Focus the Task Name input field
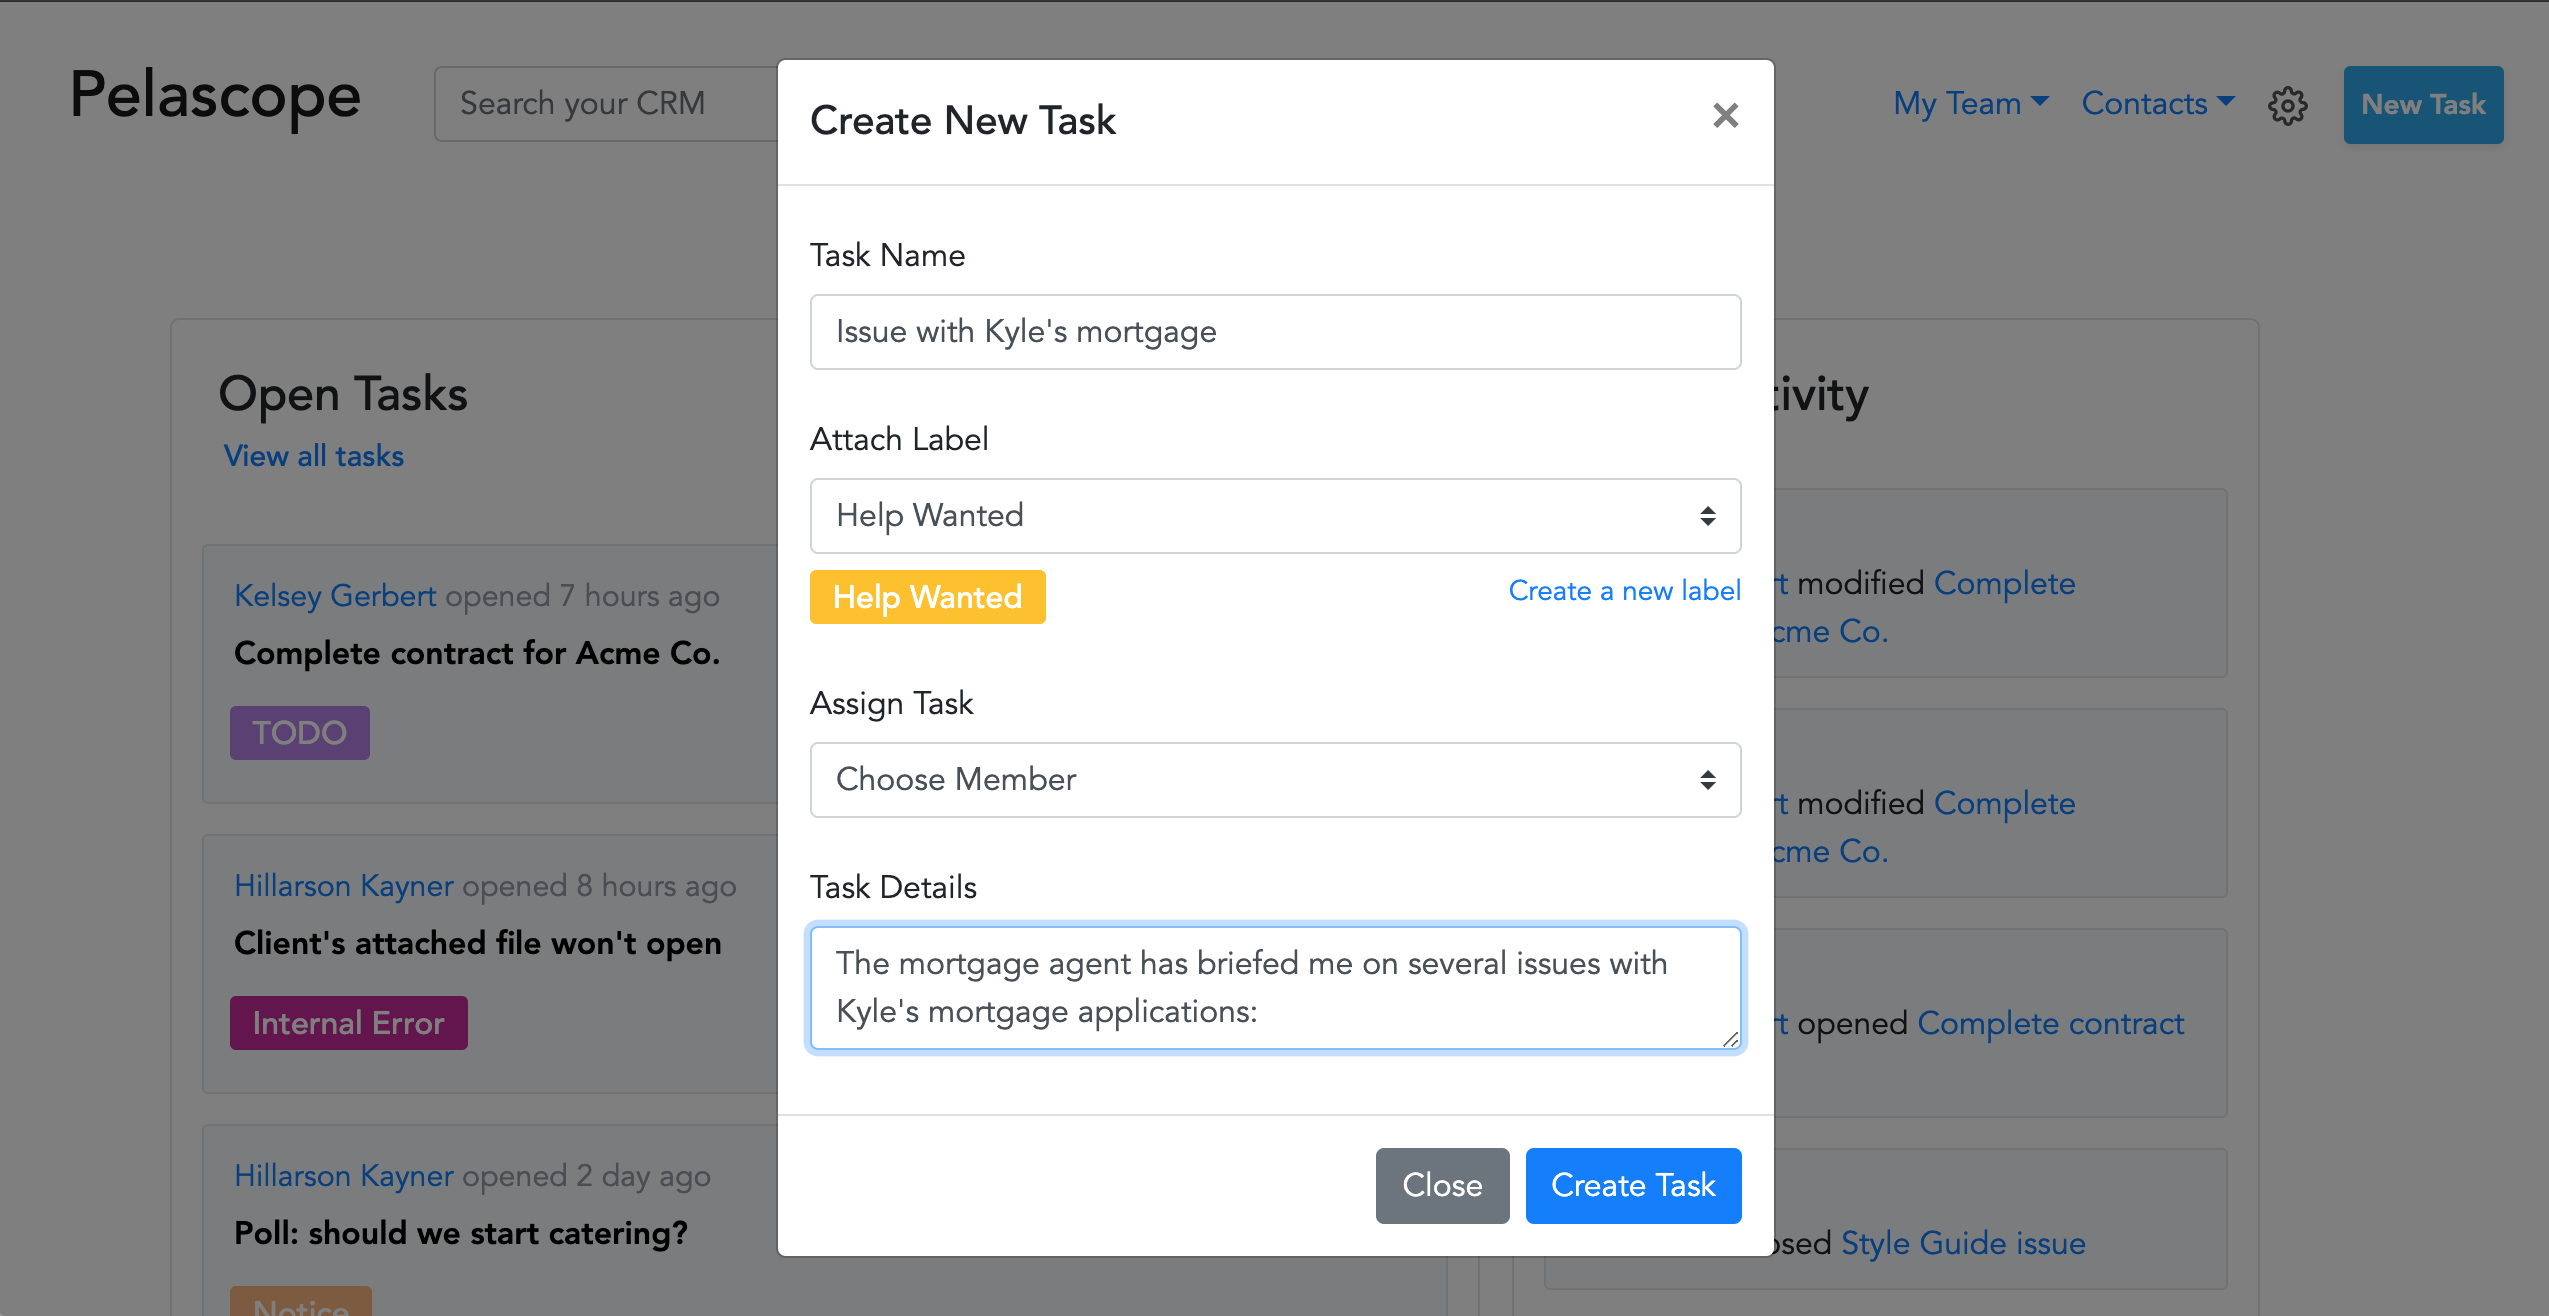The image size is (2549, 1316). click(x=1274, y=332)
